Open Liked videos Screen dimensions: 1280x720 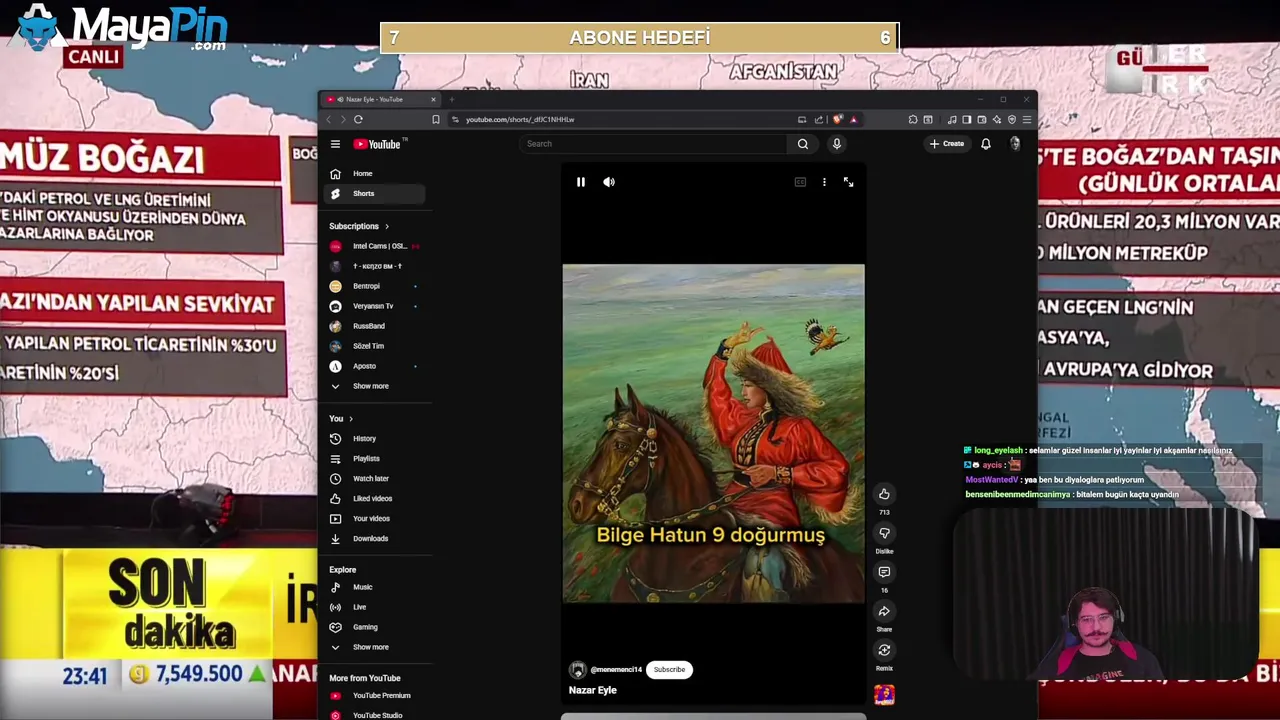click(x=376, y=499)
